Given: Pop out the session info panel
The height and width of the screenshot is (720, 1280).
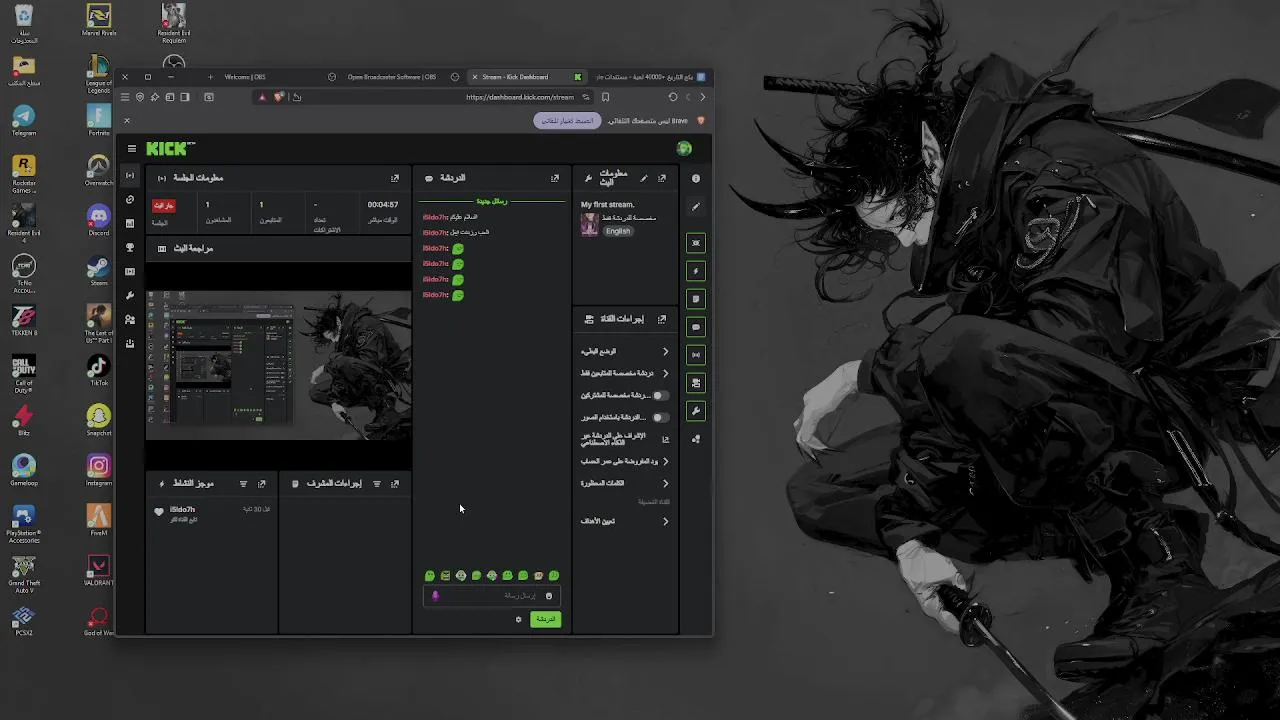Looking at the screenshot, I should tap(395, 178).
